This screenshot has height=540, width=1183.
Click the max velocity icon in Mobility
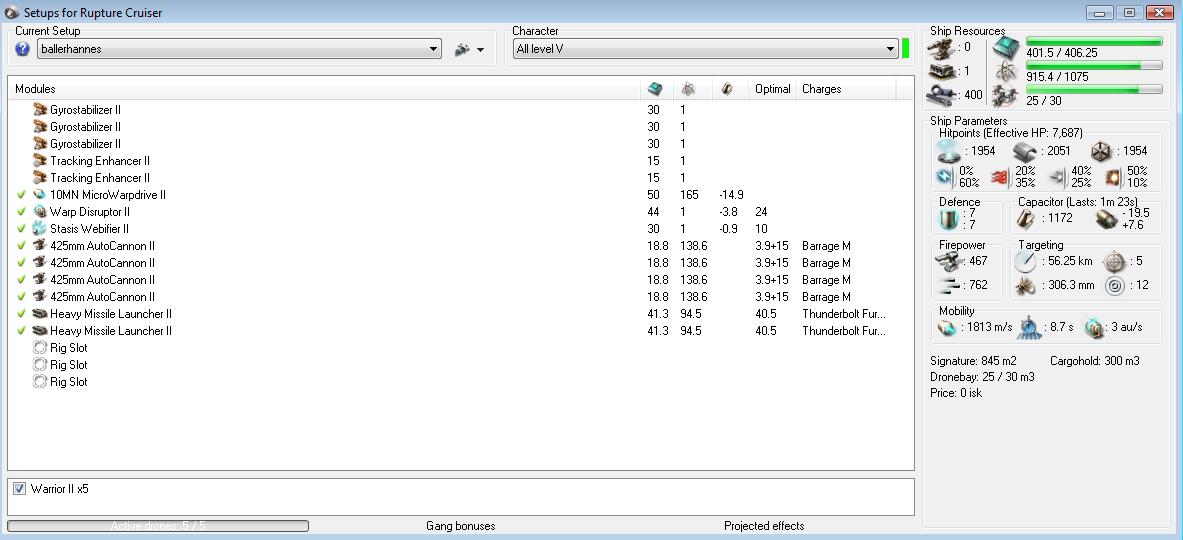click(948, 327)
